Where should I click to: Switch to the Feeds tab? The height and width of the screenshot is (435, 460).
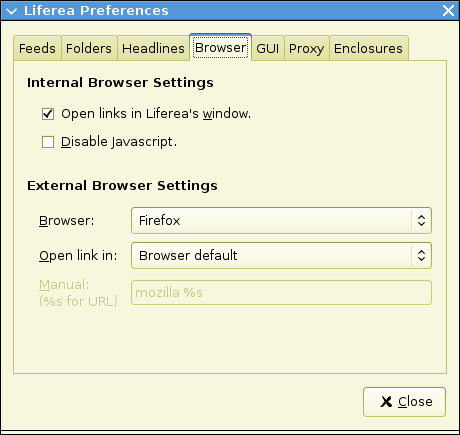[x=37, y=48]
